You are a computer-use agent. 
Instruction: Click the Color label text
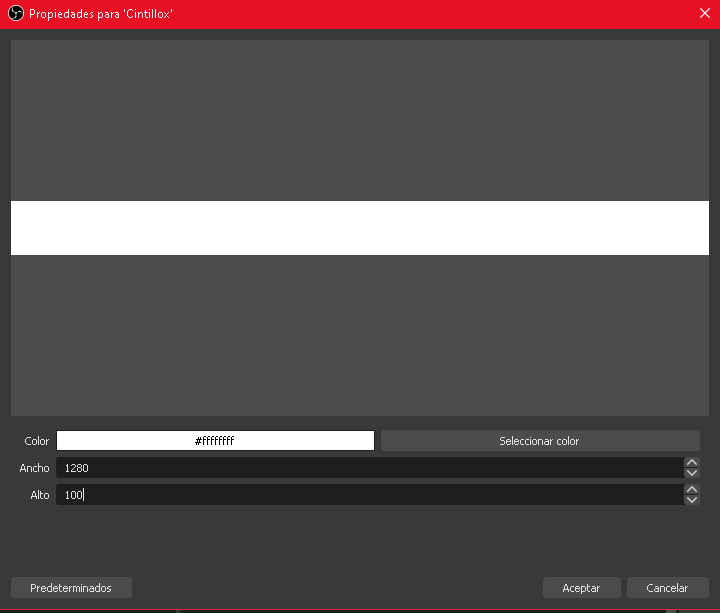[x=36, y=441]
